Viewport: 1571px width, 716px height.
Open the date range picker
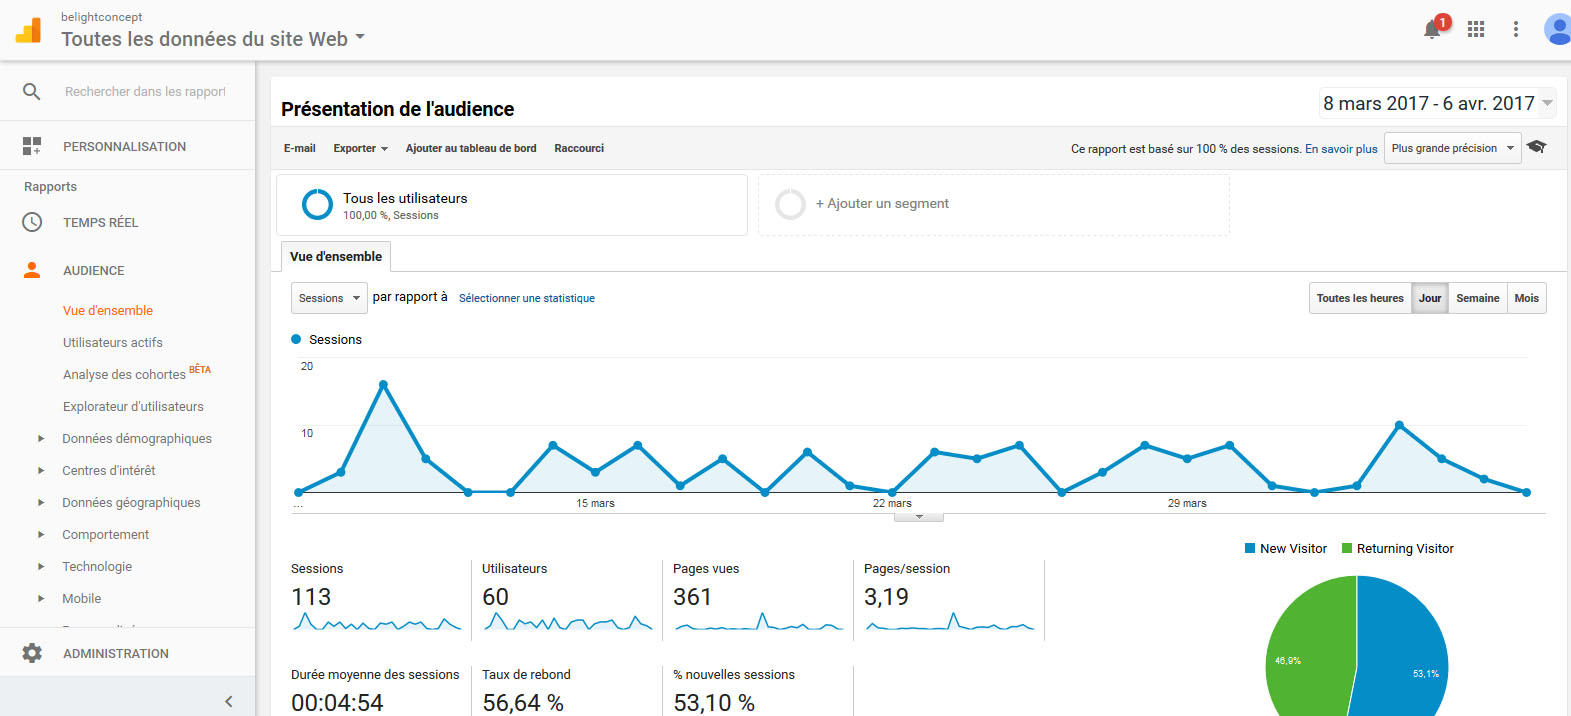tap(1438, 103)
